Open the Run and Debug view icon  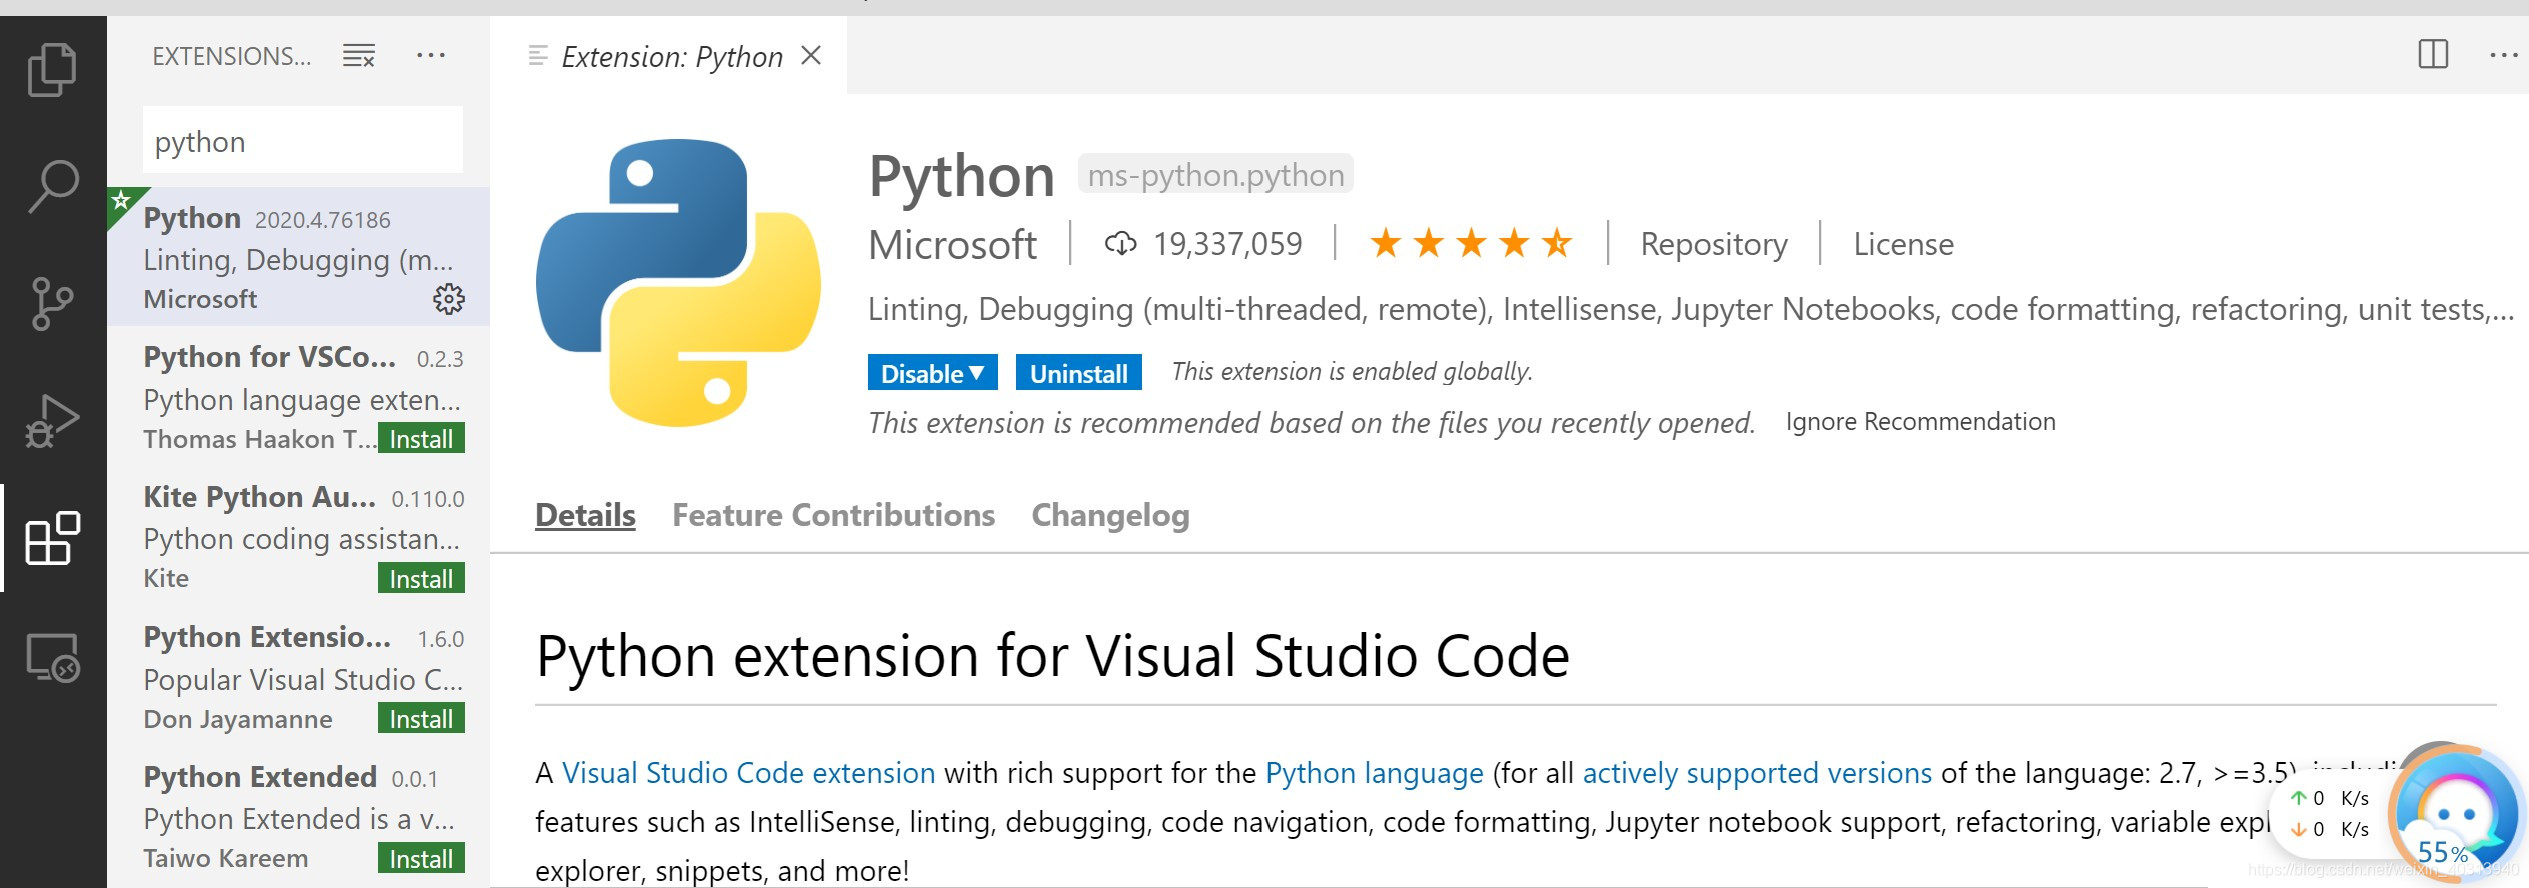coord(52,421)
